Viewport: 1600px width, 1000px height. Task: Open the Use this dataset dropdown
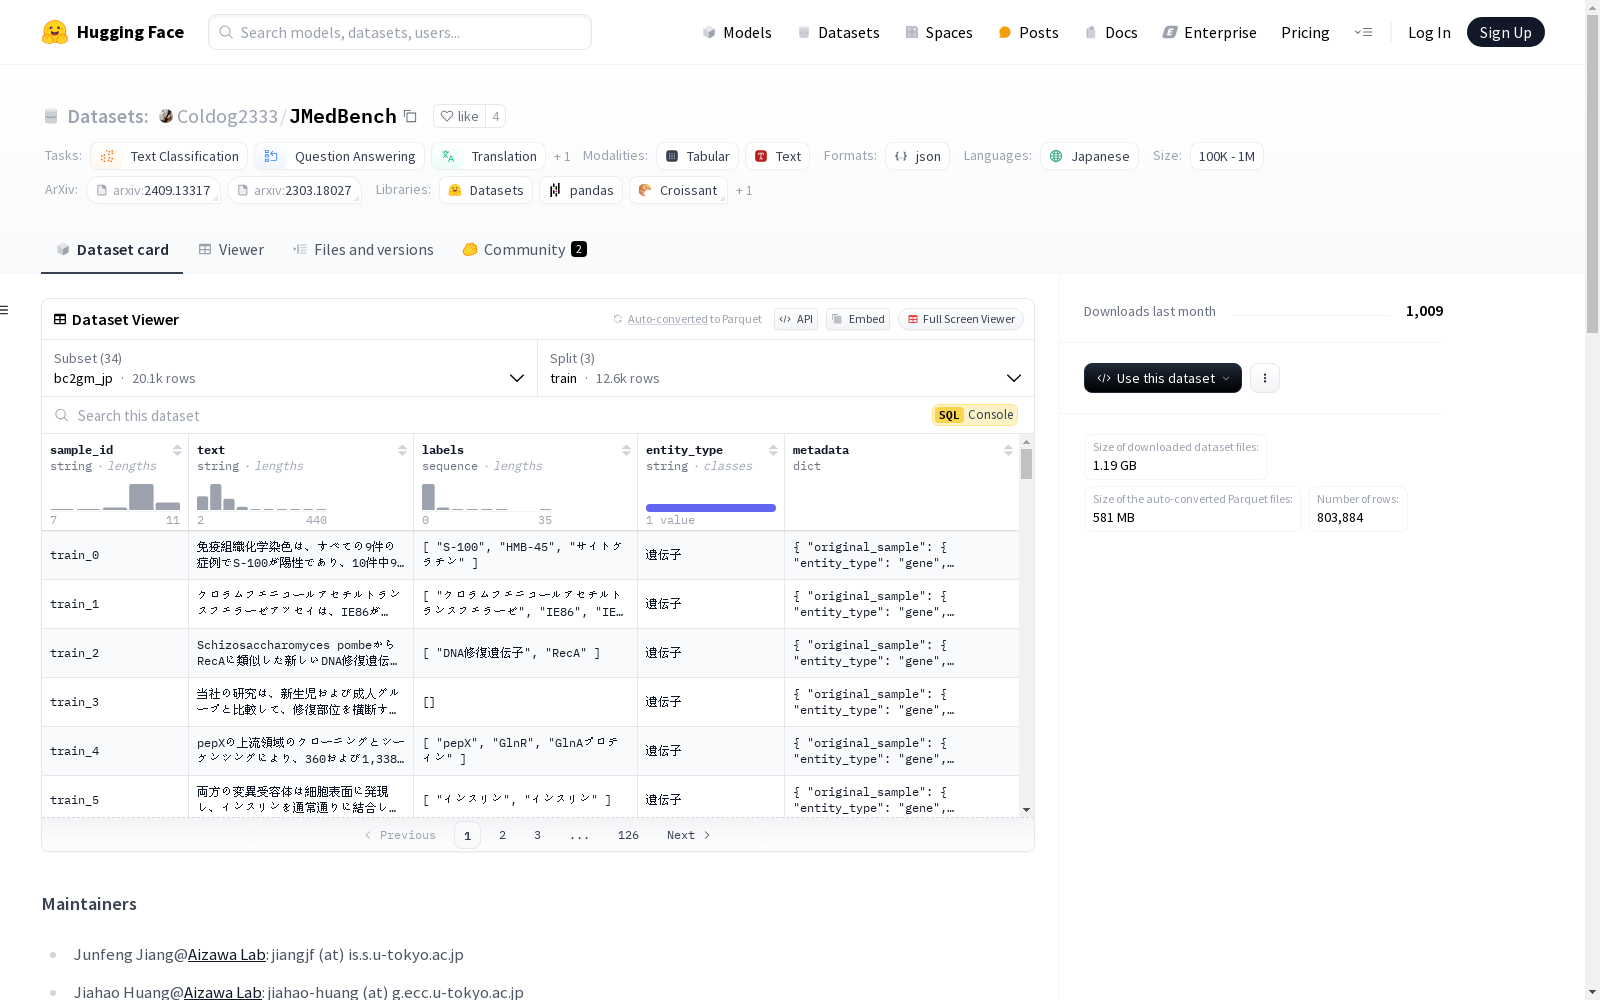coord(1163,378)
